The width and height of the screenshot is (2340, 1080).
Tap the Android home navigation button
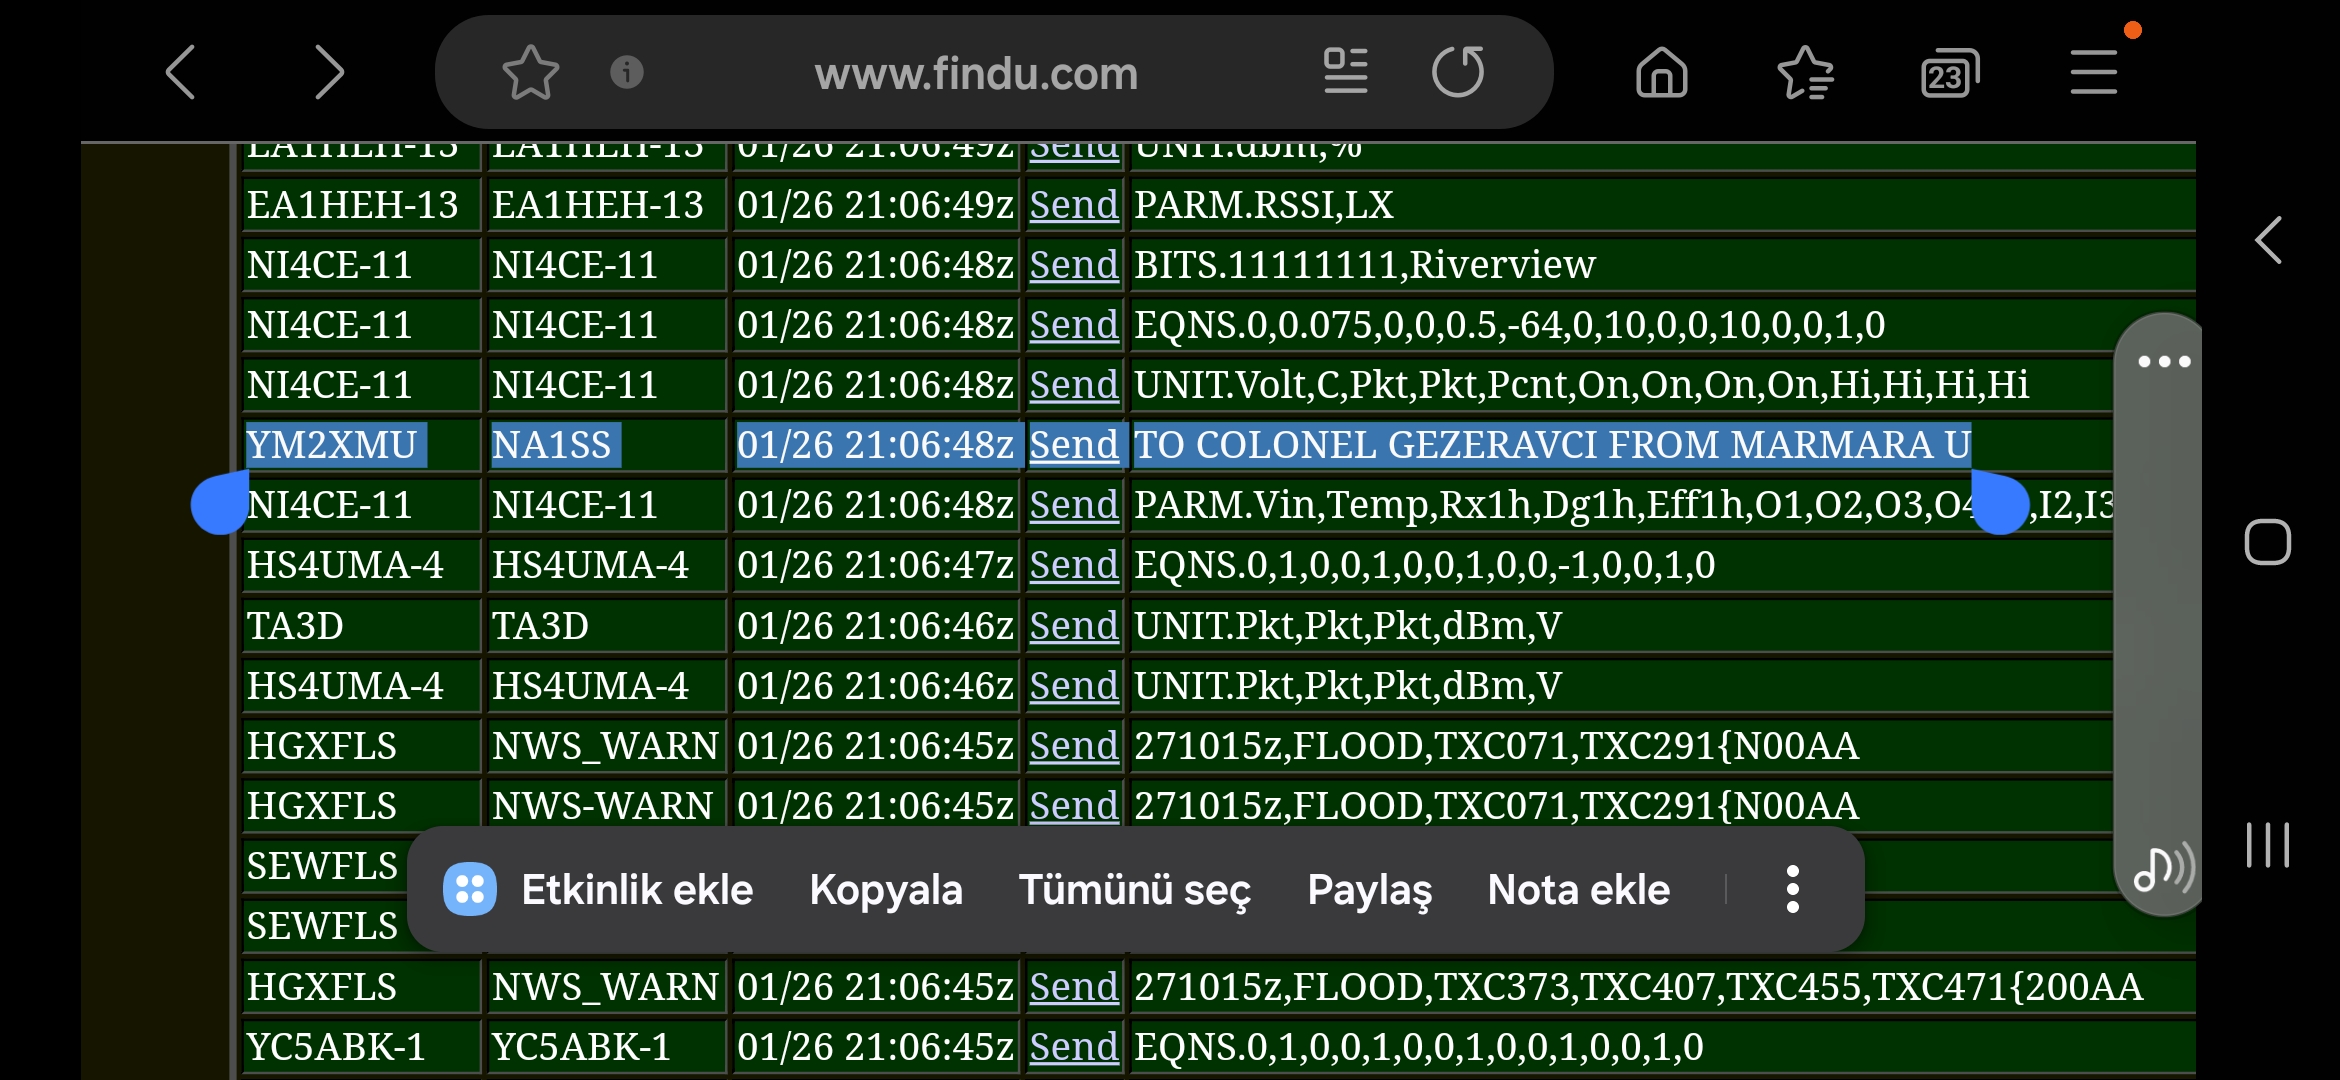pyautogui.click(x=2268, y=543)
